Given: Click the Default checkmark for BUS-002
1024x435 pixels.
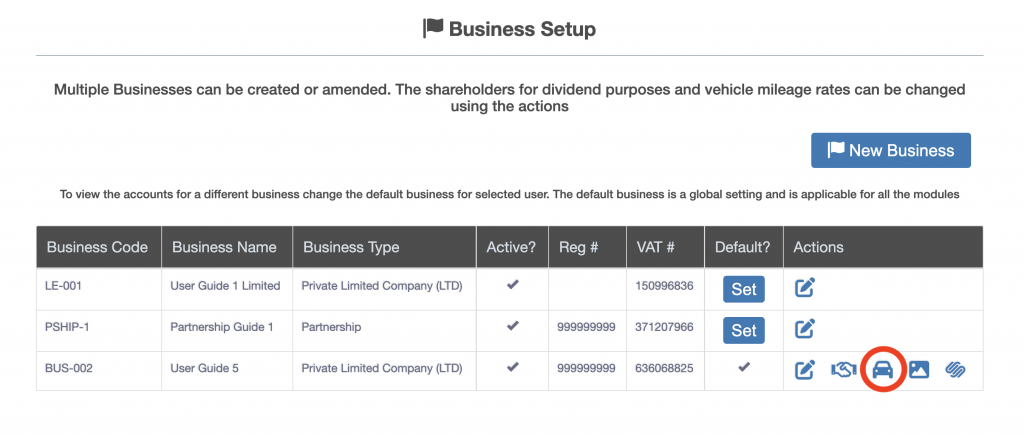Looking at the screenshot, I should [743, 367].
